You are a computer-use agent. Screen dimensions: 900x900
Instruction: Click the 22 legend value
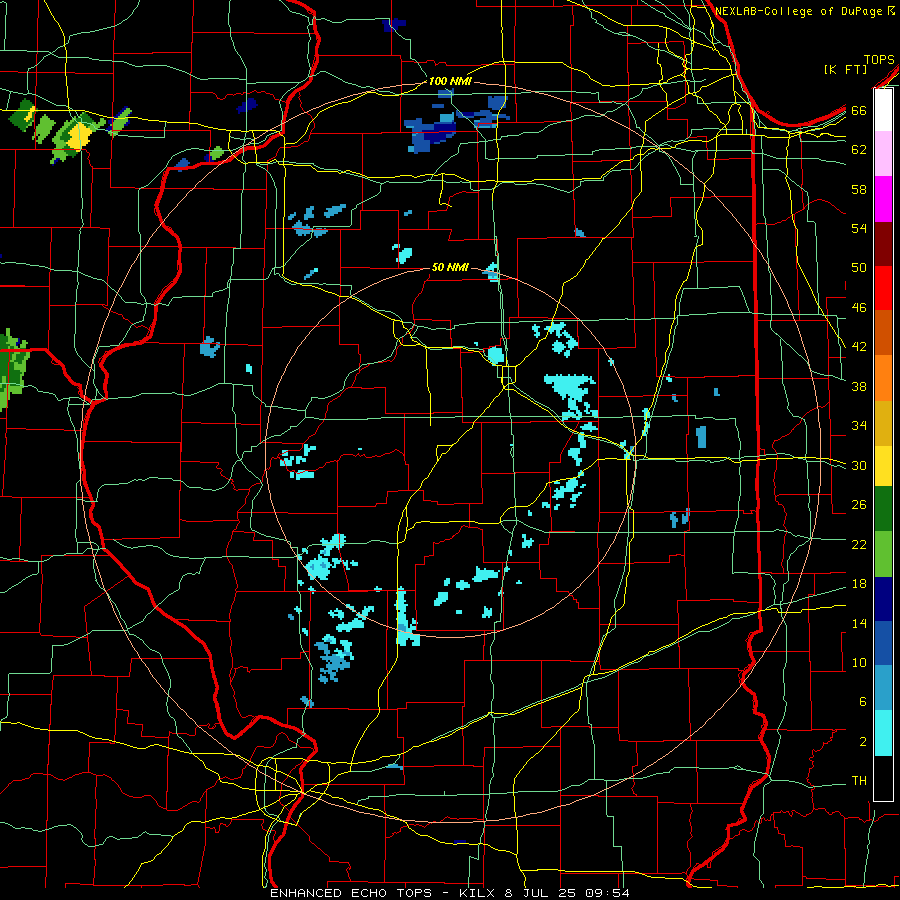click(859, 545)
